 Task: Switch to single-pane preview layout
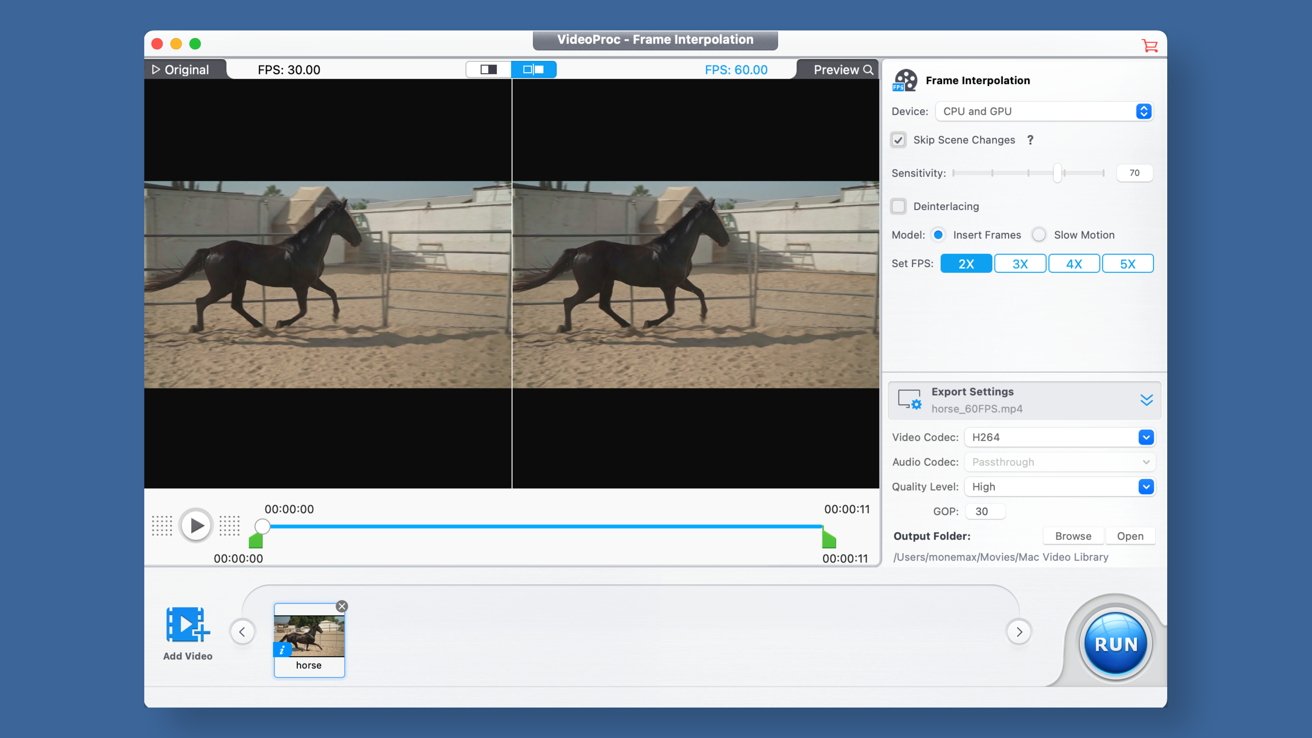[488, 70]
